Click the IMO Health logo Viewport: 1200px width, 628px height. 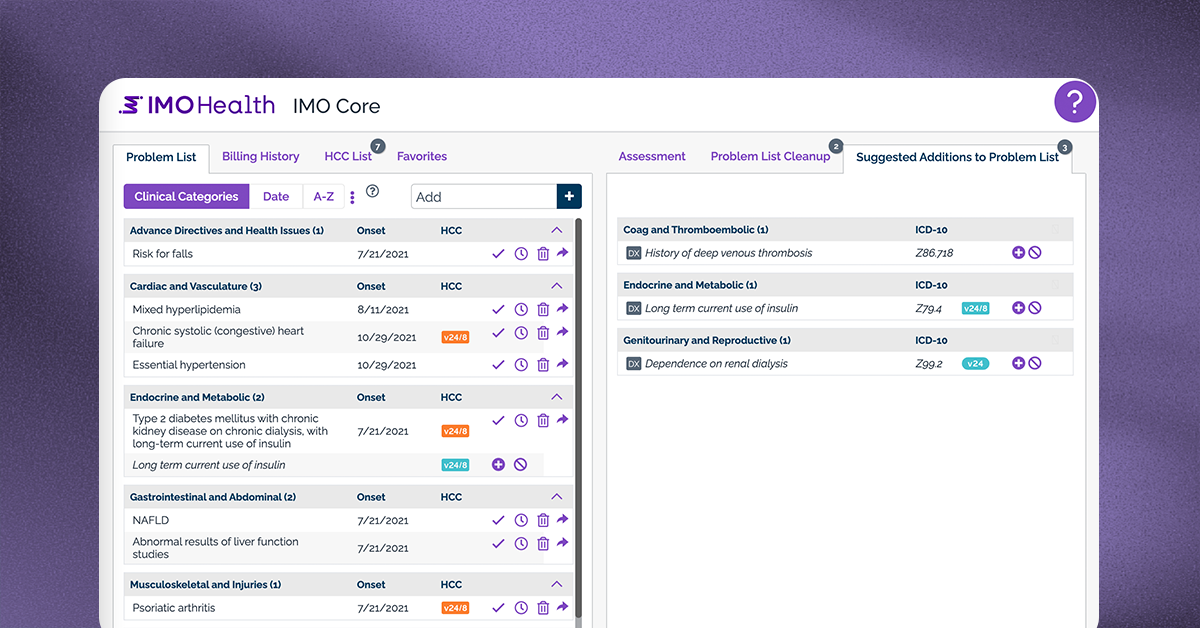pos(196,105)
